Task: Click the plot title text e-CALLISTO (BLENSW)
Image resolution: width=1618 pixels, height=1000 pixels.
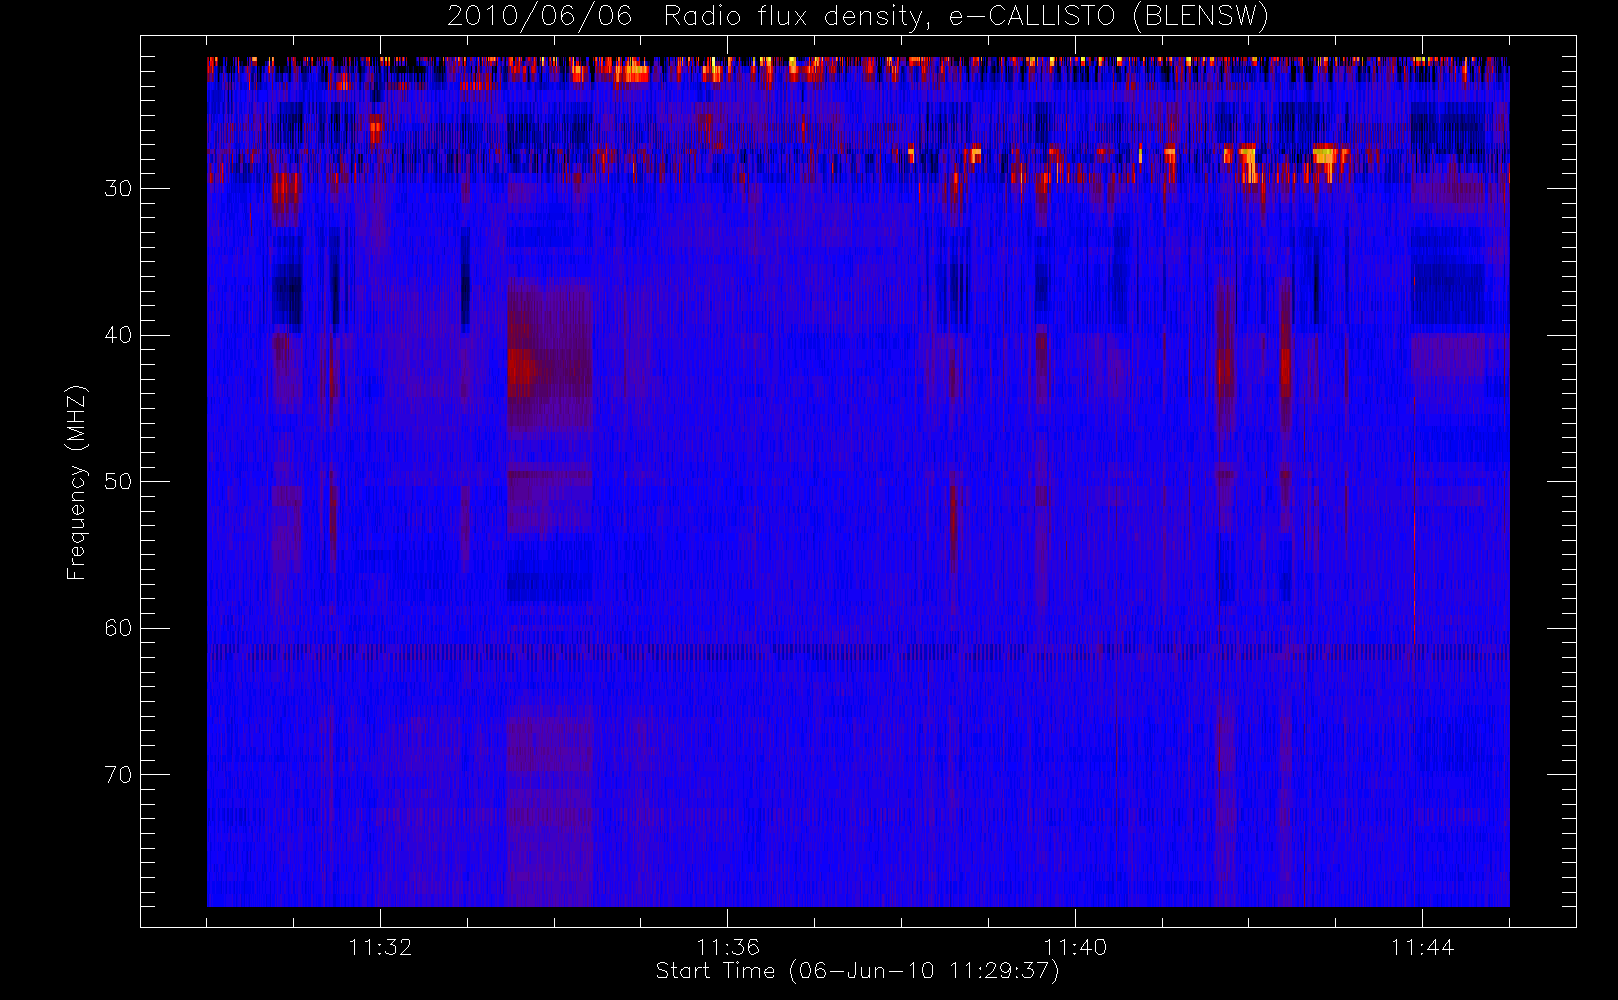Action: click(1109, 17)
